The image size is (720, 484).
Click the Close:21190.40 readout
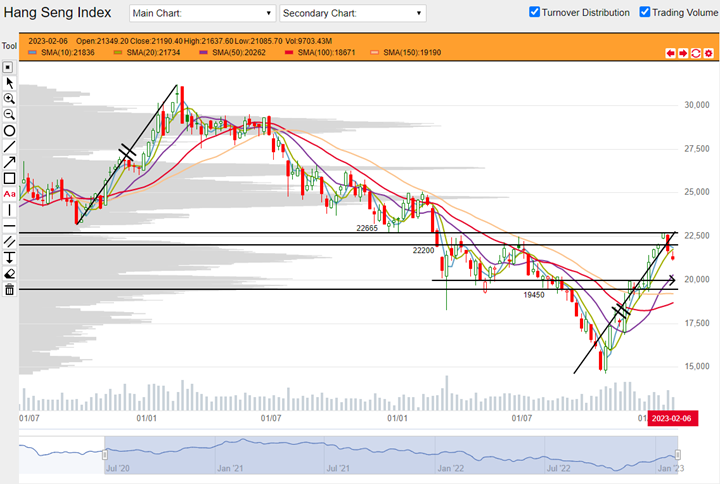click(x=157, y=41)
